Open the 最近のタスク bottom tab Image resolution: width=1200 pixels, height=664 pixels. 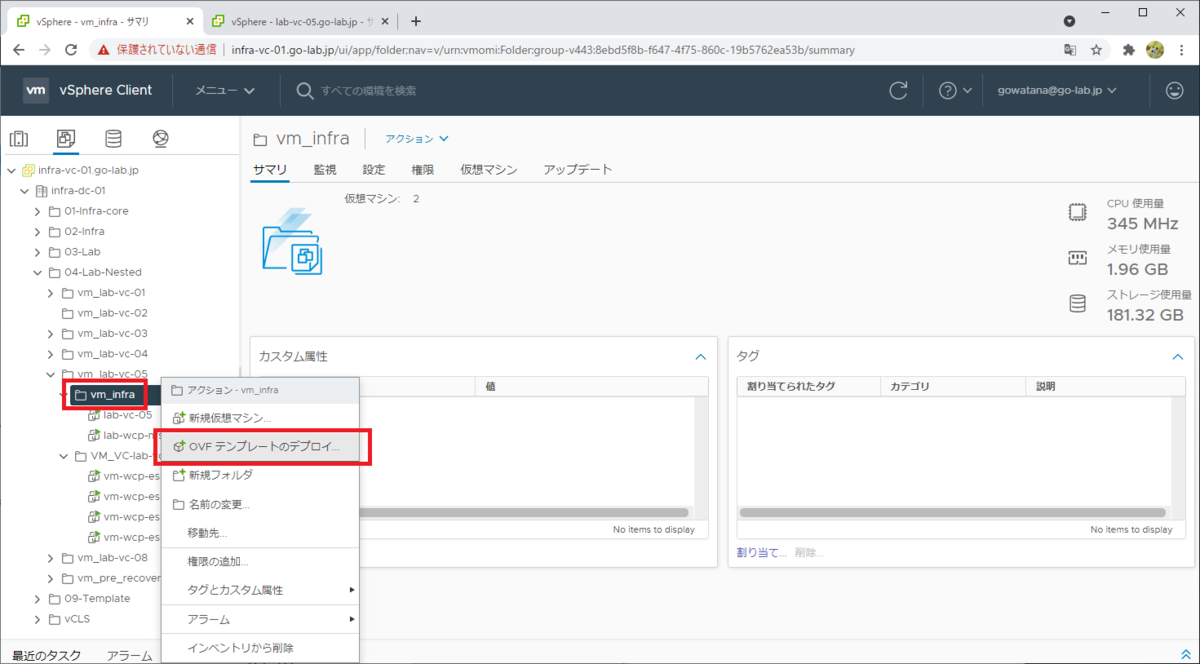pyautogui.click(x=46, y=656)
